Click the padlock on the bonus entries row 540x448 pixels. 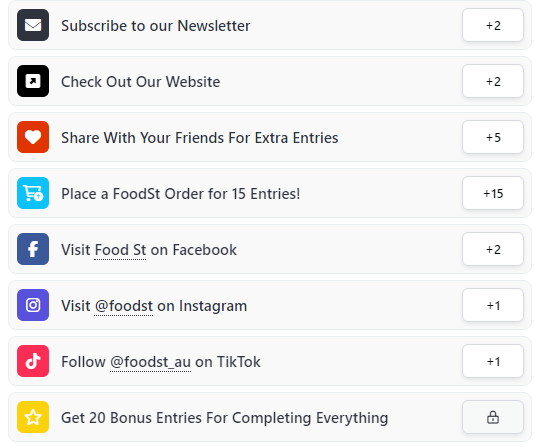point(493,417)
